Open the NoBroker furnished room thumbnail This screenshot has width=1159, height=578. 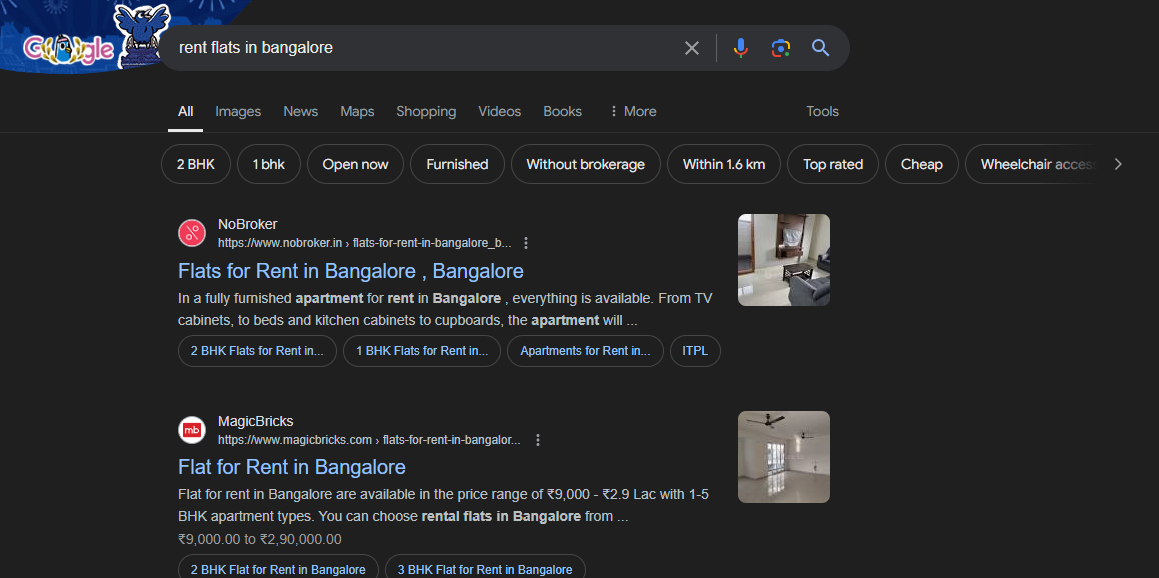tap(784, 260)
